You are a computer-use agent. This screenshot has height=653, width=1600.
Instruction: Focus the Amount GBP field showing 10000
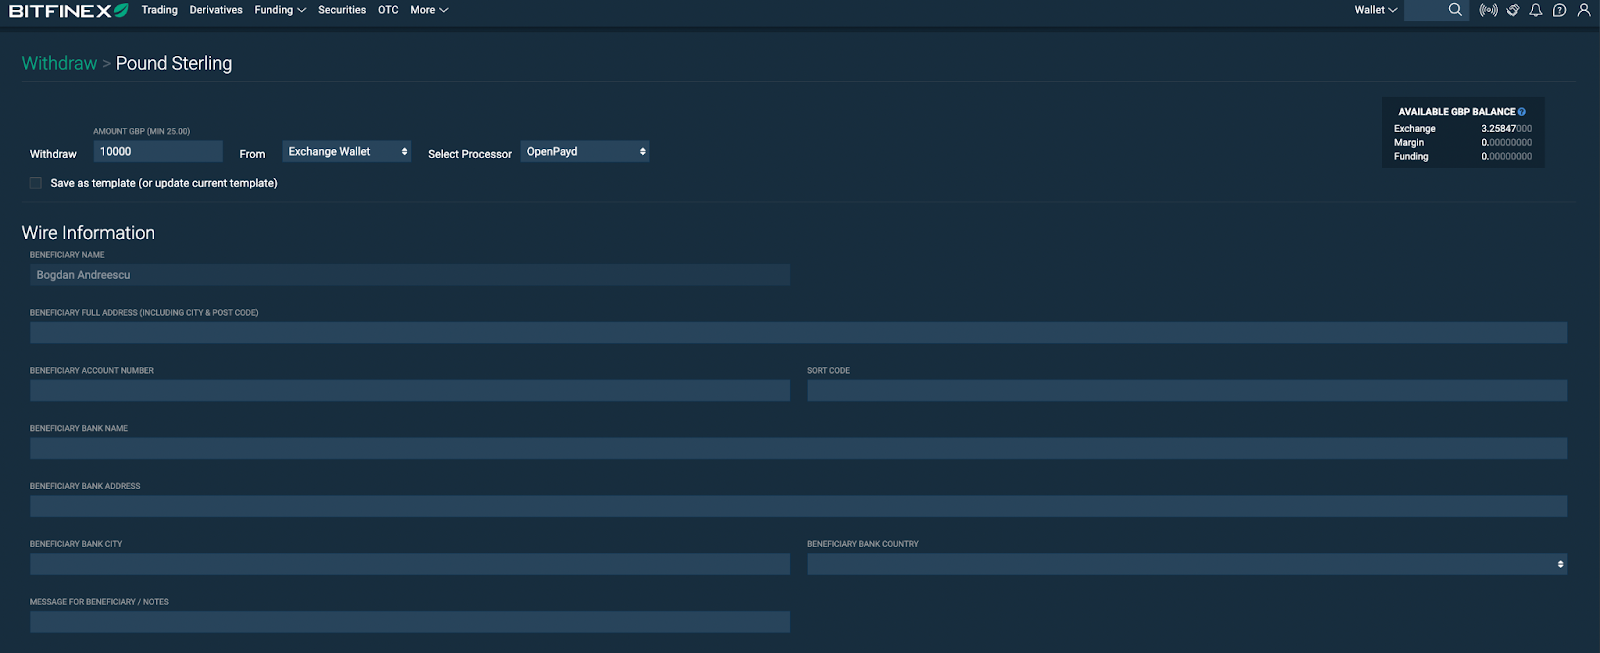click(x=158, y=151)
